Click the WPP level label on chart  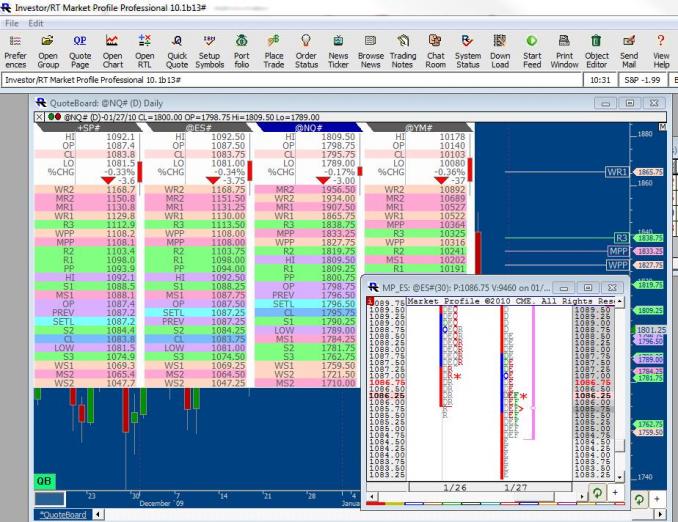point(618,265)
